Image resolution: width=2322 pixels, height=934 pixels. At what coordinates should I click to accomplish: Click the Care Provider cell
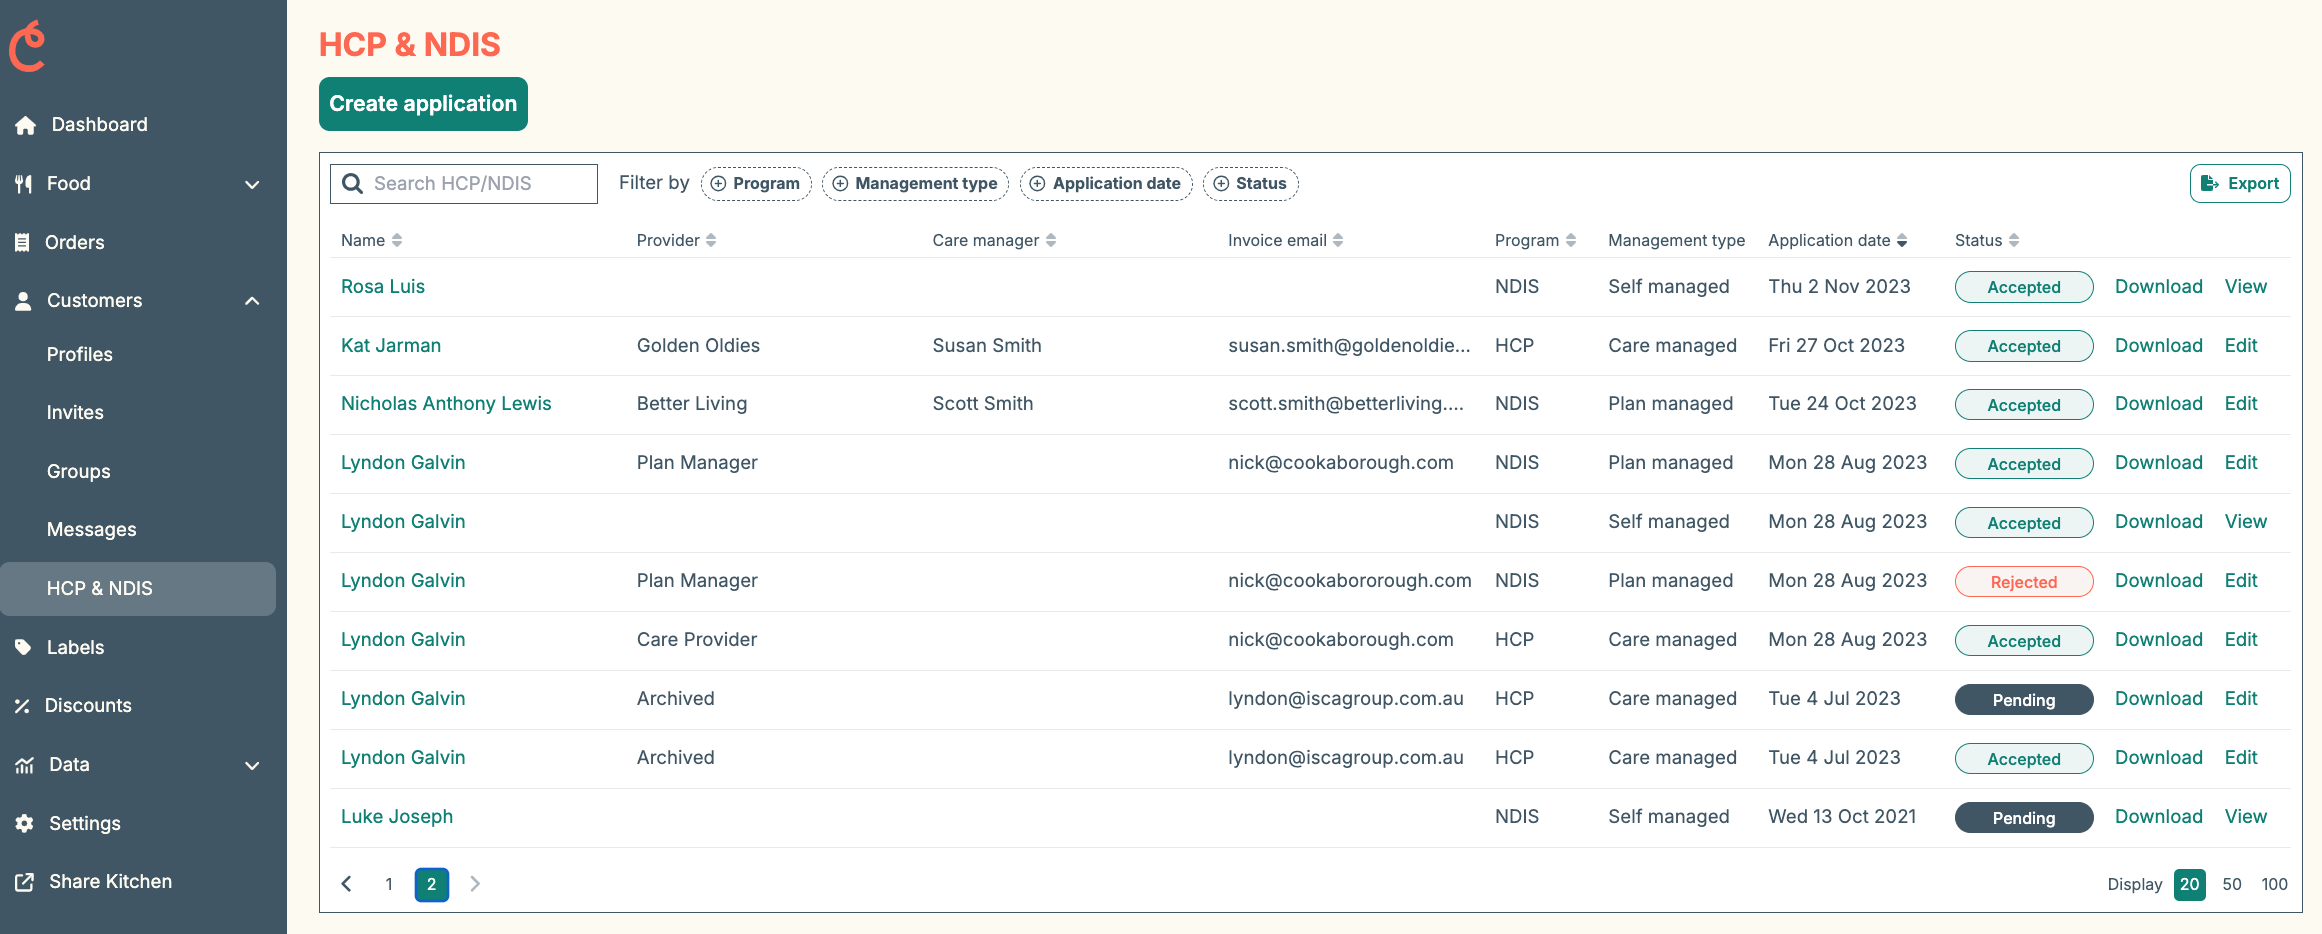pos(697,640)
